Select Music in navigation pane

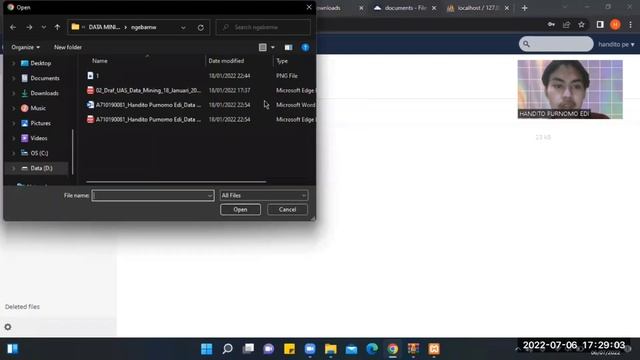coord(38,108)
